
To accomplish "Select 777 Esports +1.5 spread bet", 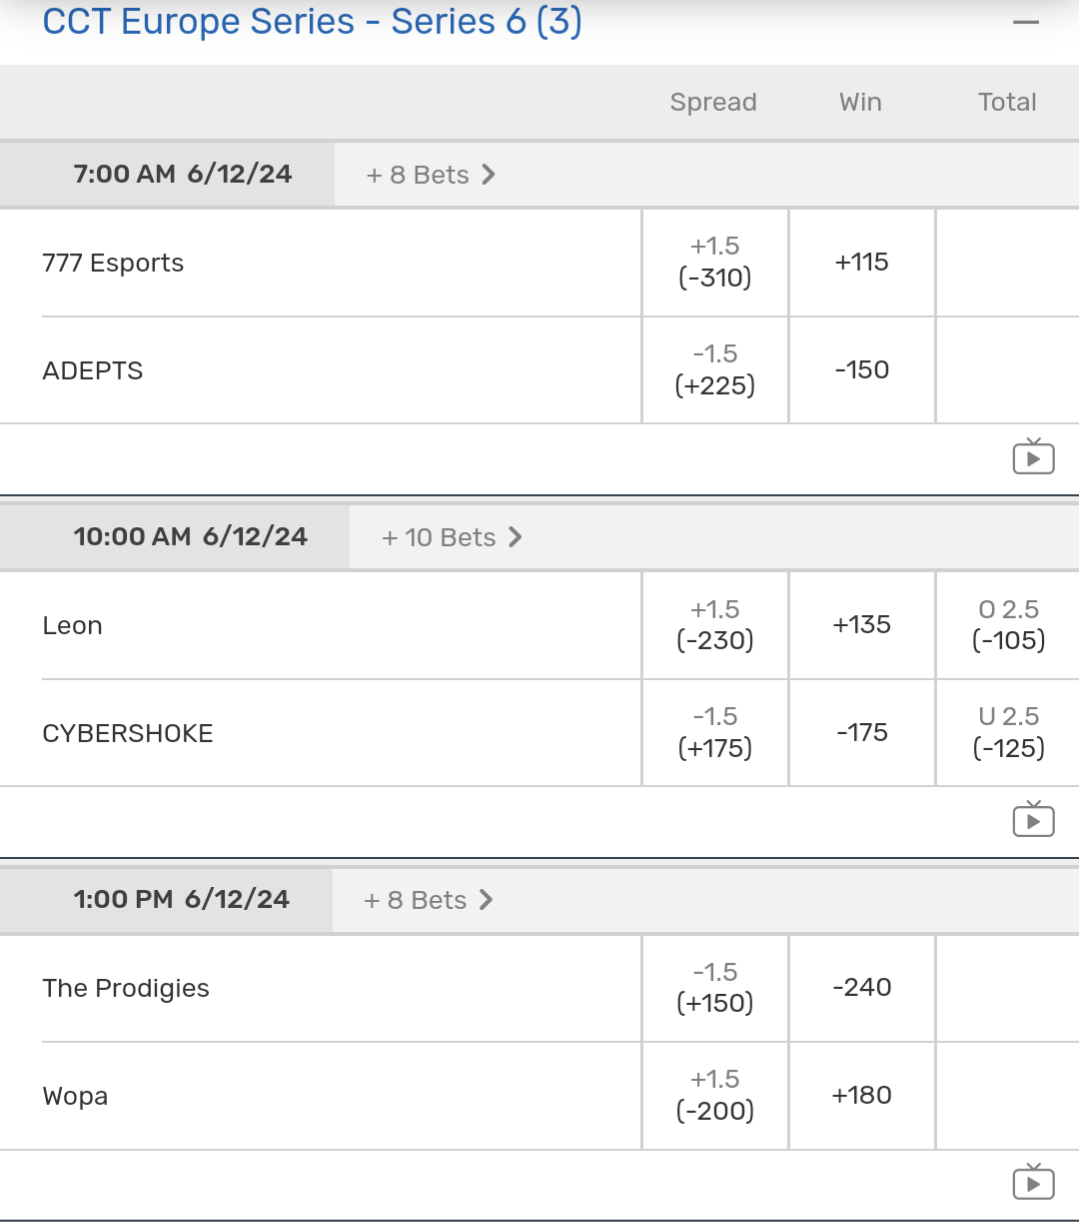I will click(x=715, y=262).
